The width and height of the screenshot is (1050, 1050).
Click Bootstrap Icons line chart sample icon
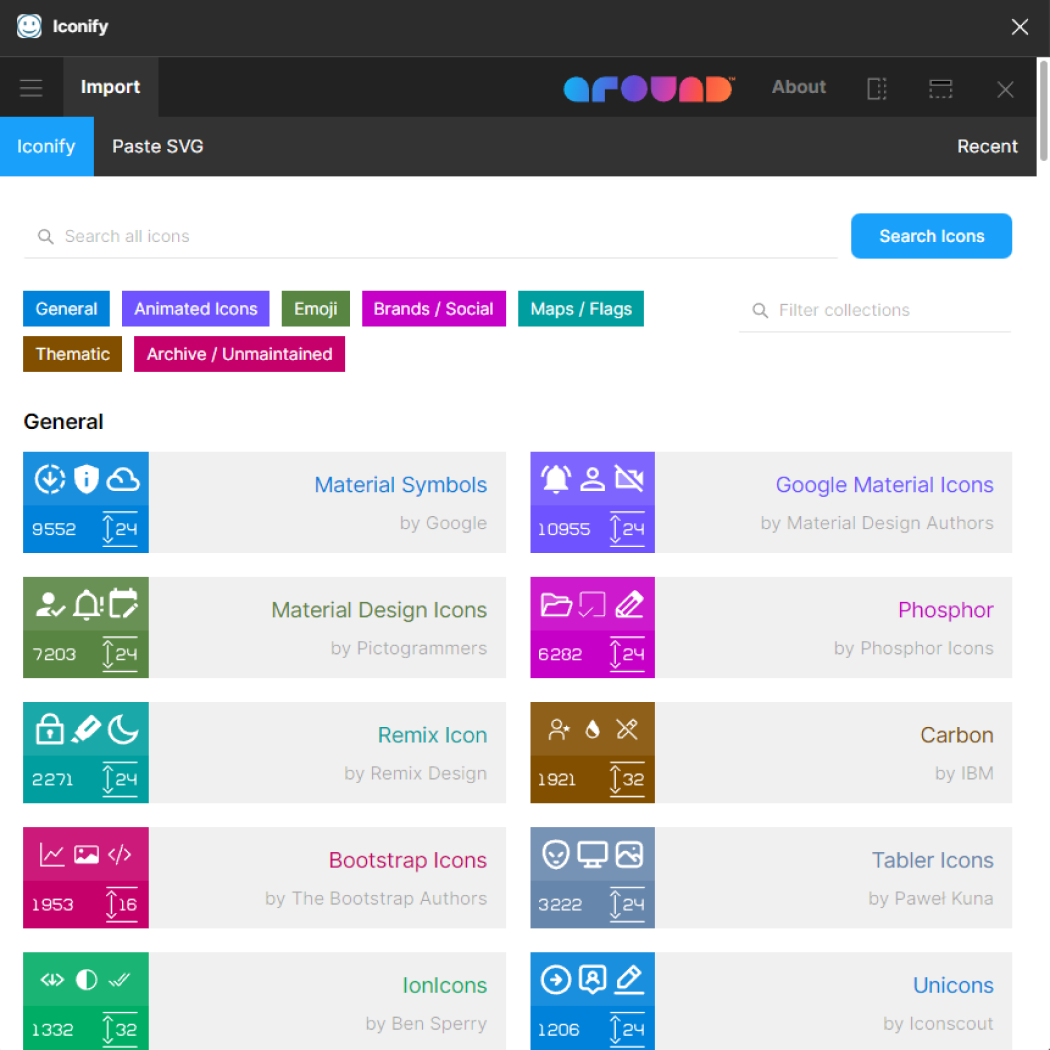pyautogui.click(x=52, y=854)
